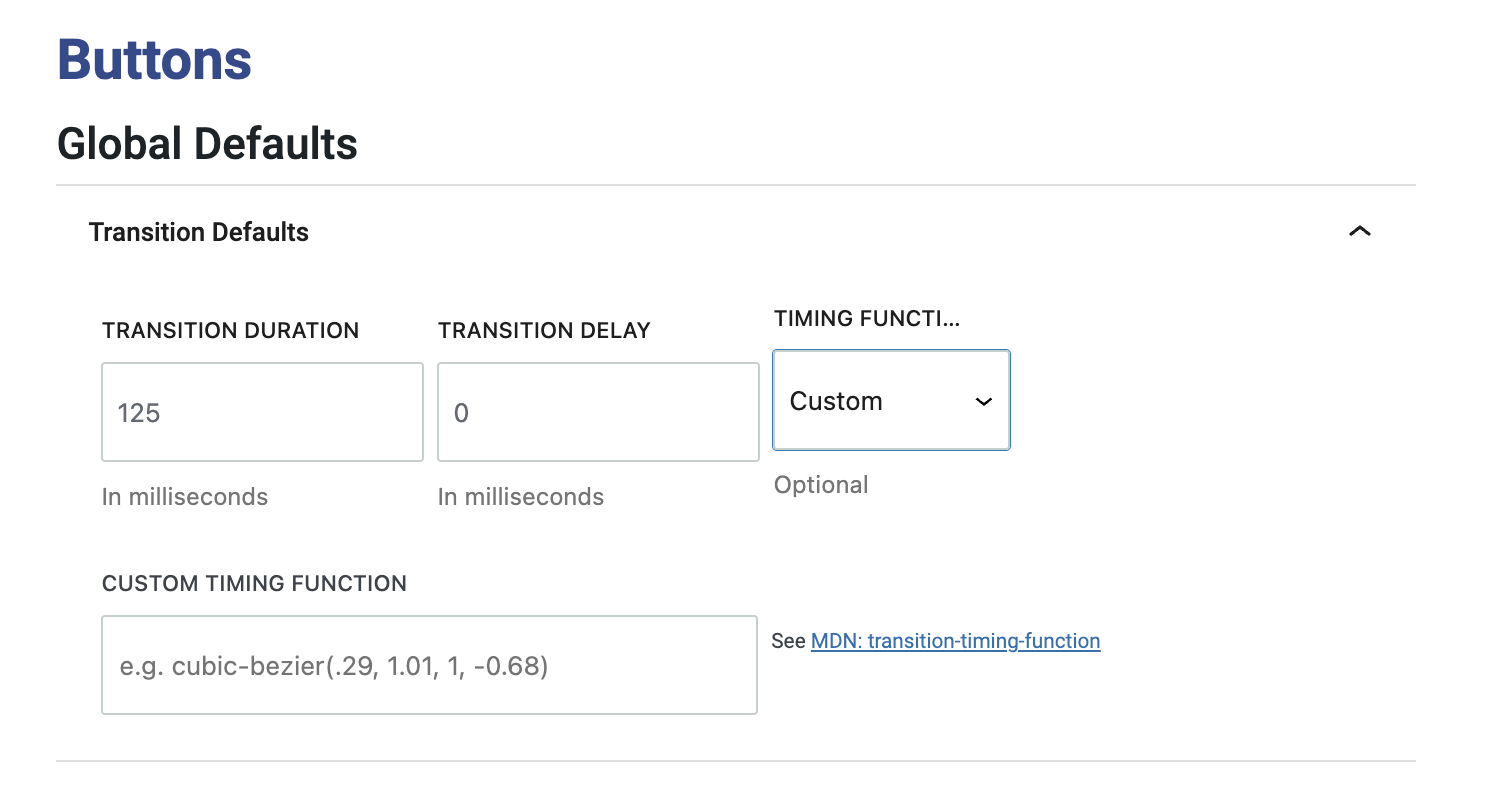Focus the Custom Timing Function text box
This screenshot has width=1498, height=804.
(x=429, y=665)
